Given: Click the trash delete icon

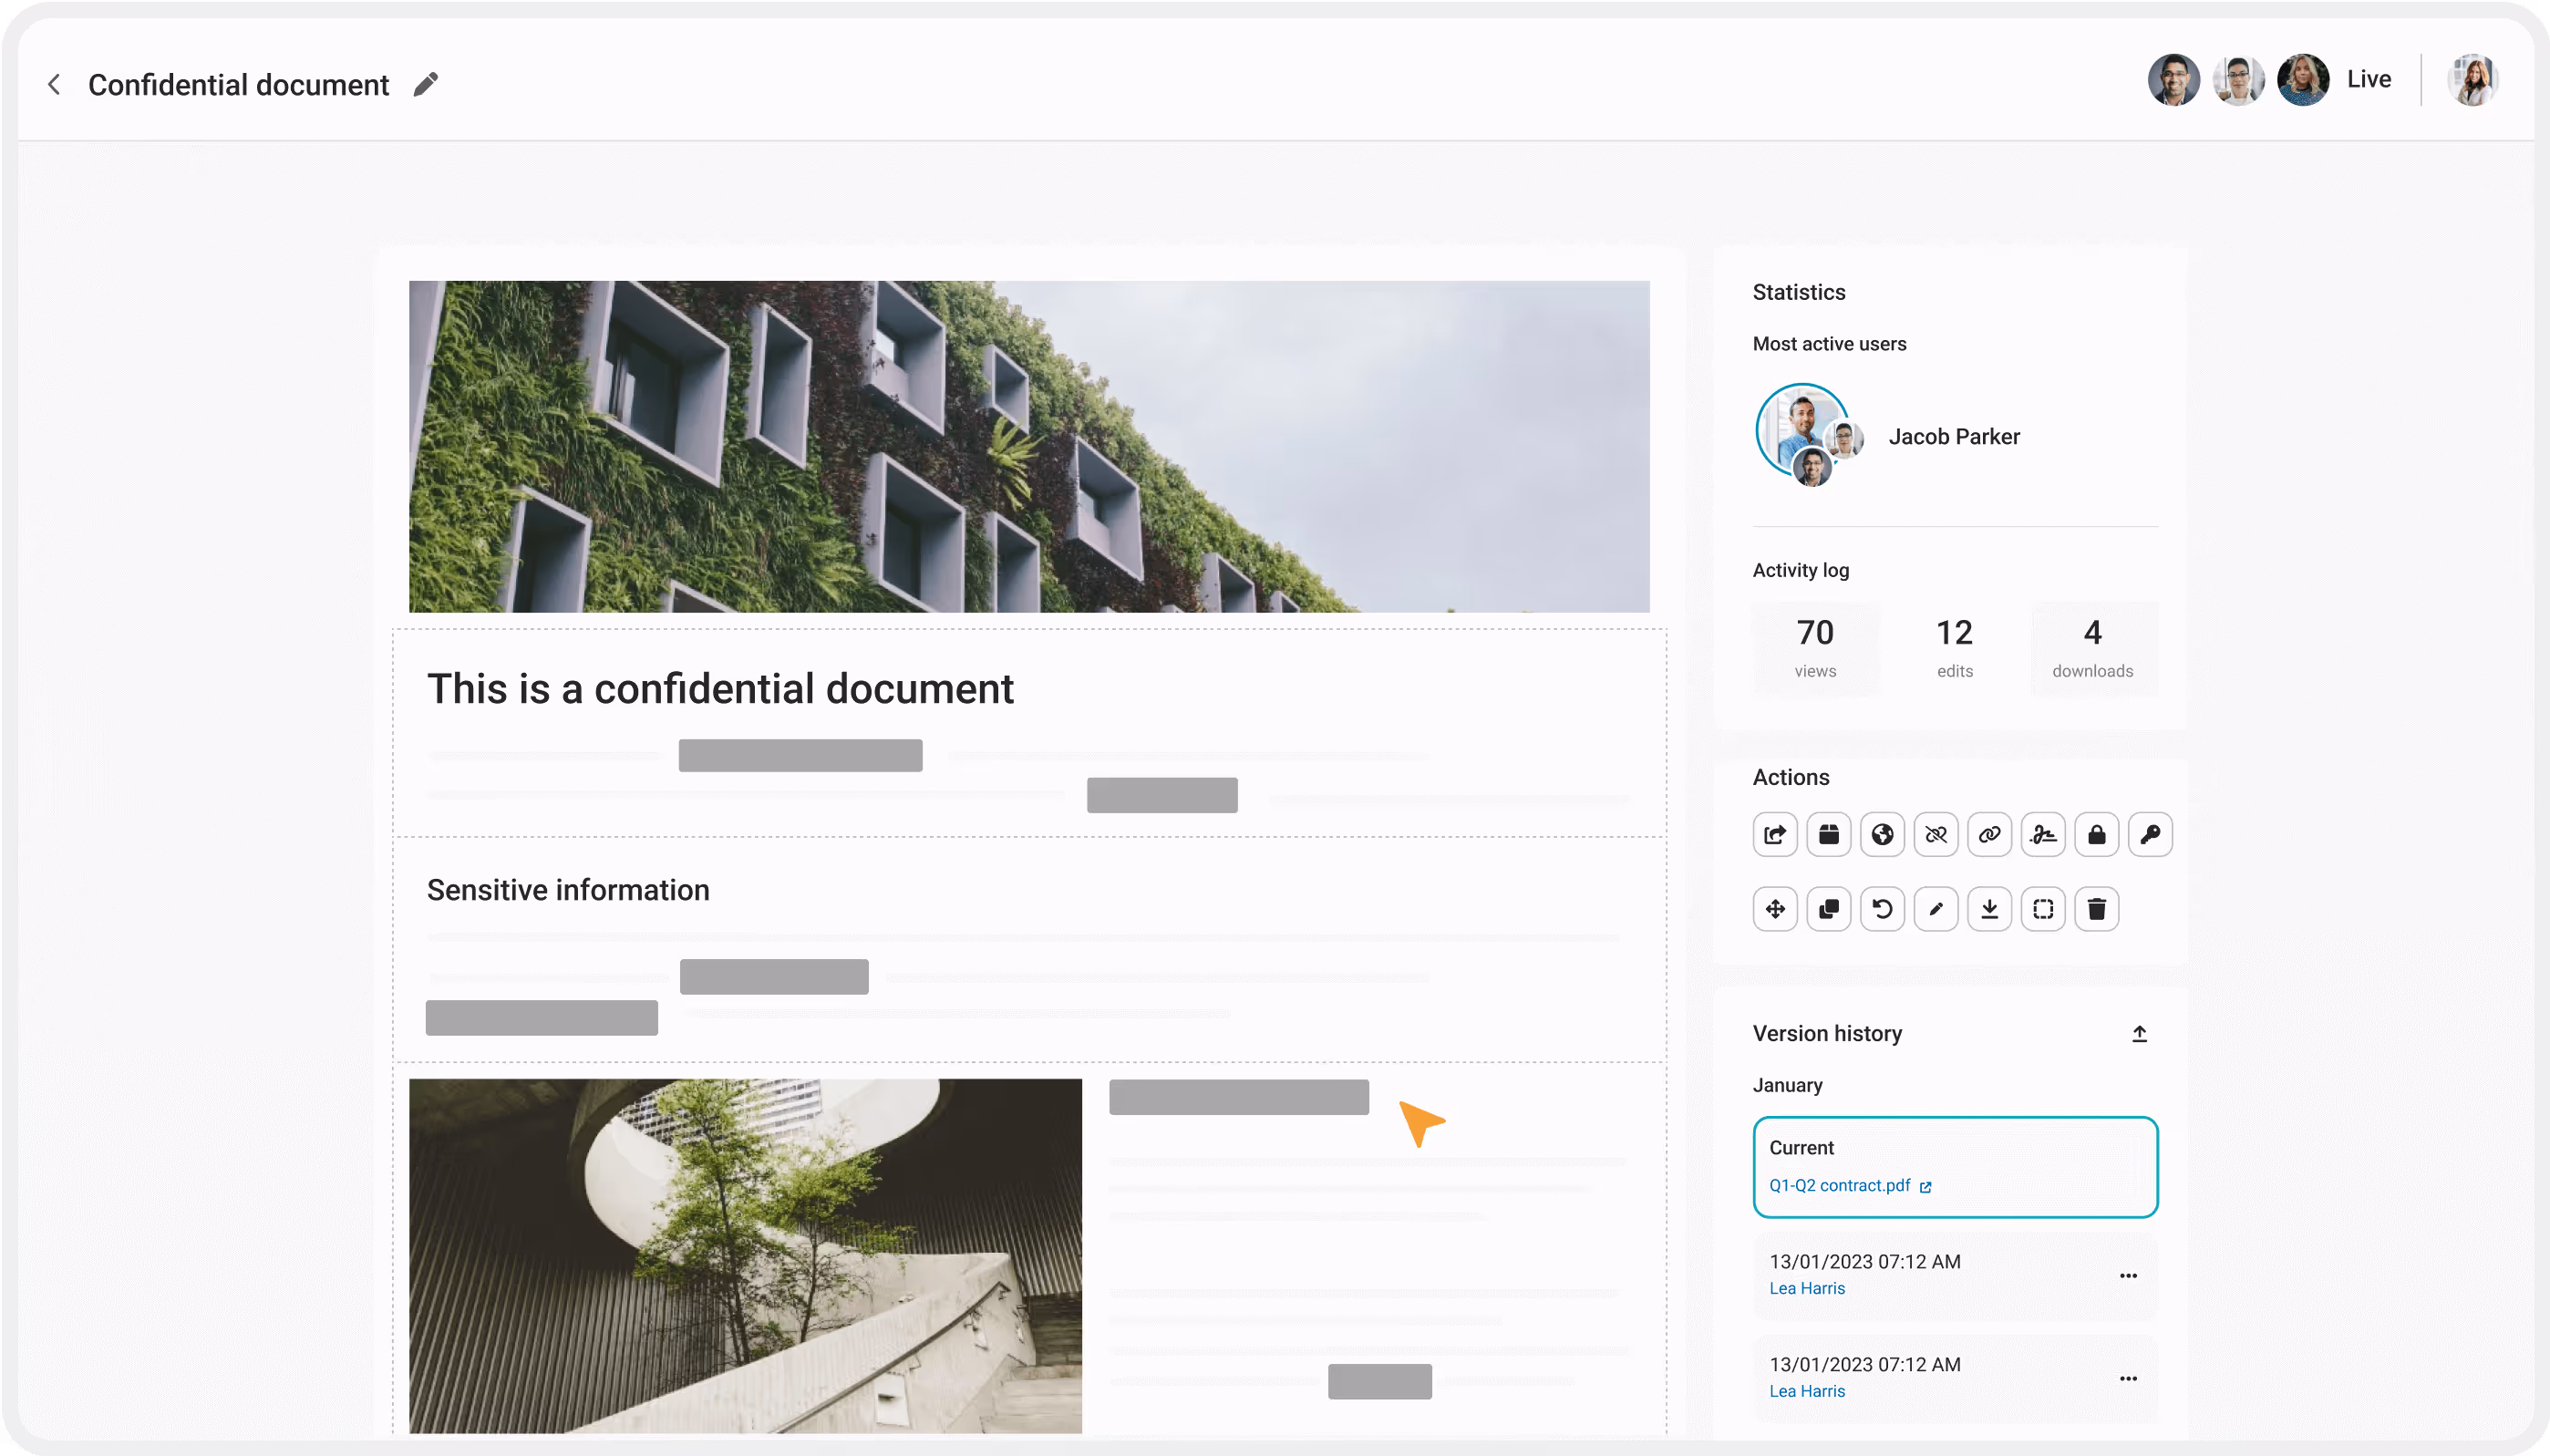Looking at the screenshot, I should pos(2097,909).
